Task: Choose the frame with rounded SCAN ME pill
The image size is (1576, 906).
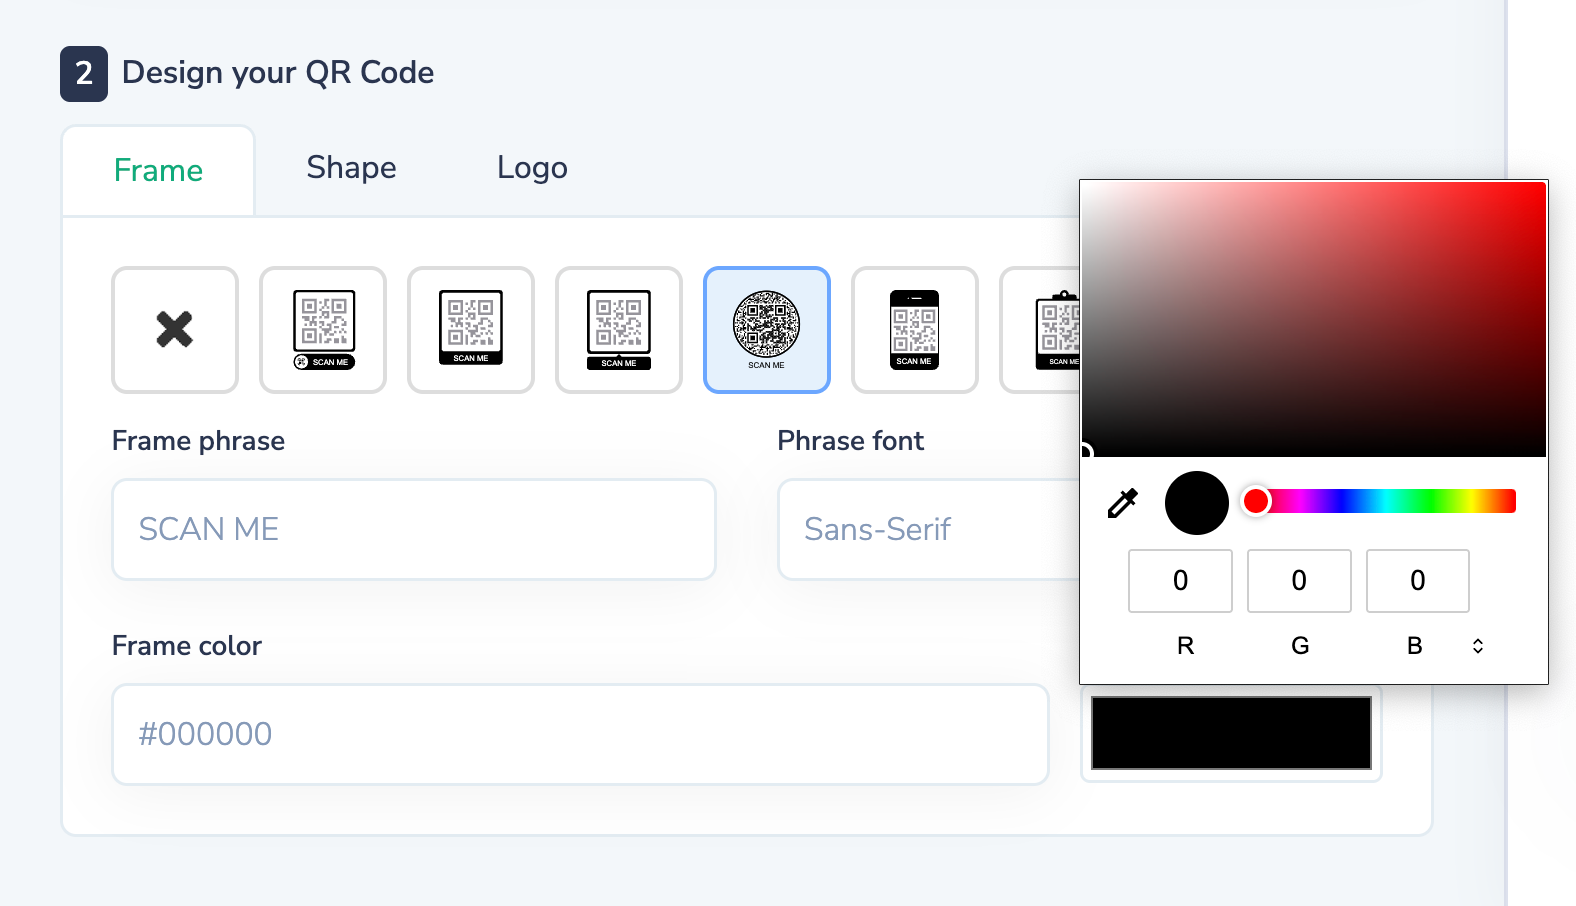Action: coord(323,330)
